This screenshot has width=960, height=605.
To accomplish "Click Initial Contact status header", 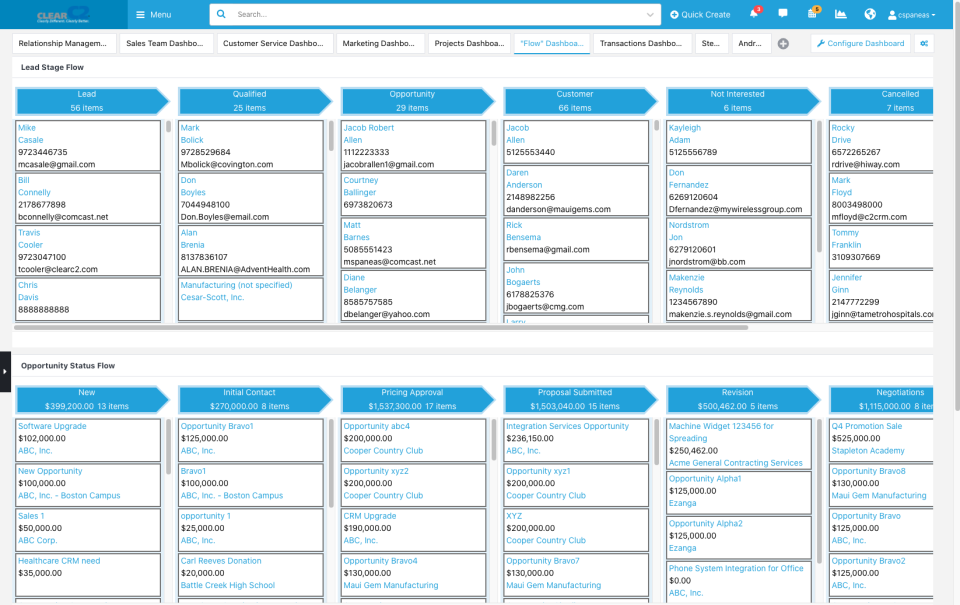I will point(255,399).
